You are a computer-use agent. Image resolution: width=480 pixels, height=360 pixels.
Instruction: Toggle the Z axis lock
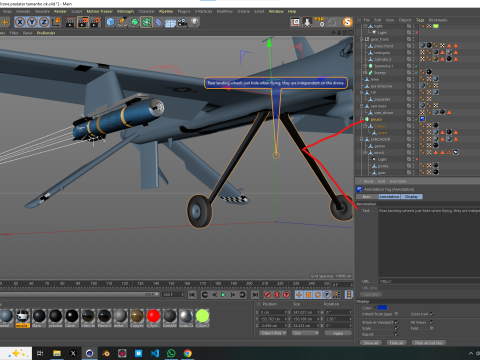tap(44, 22)
